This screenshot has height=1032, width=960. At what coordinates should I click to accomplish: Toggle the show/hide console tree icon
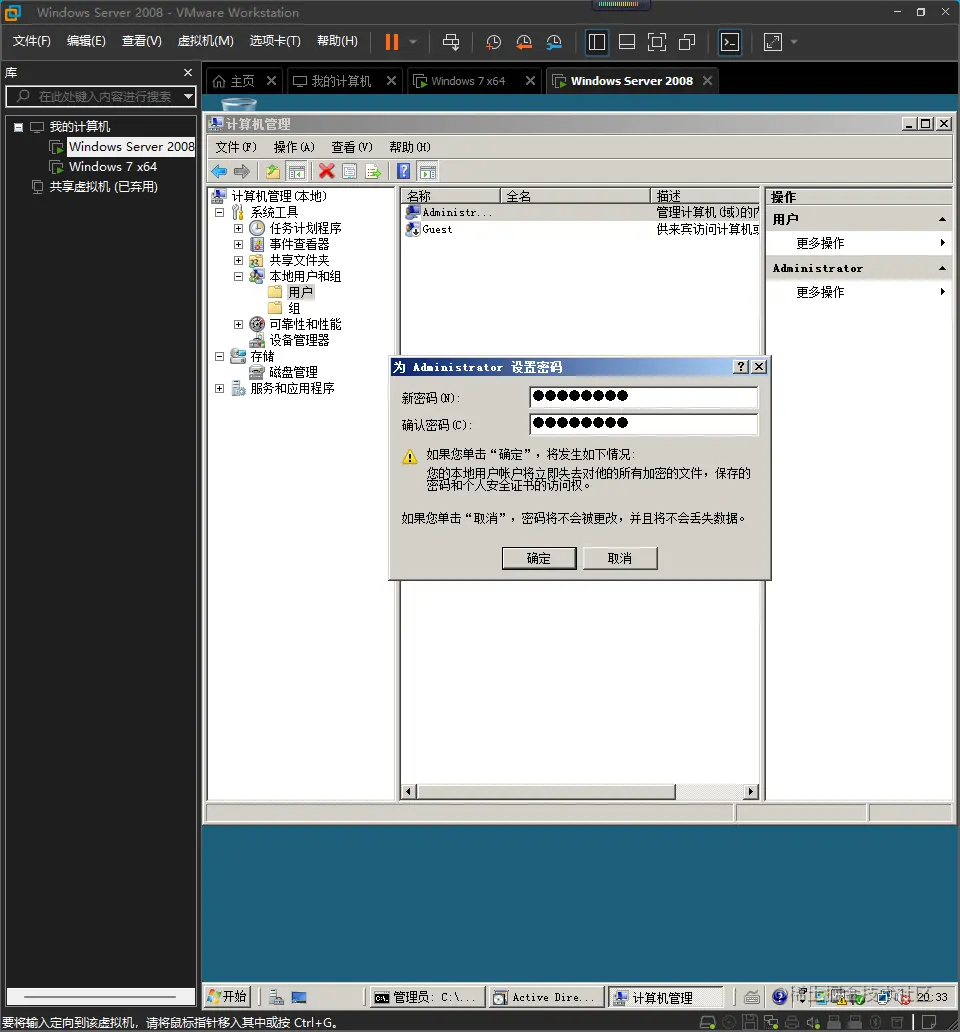tap(296, 172)
